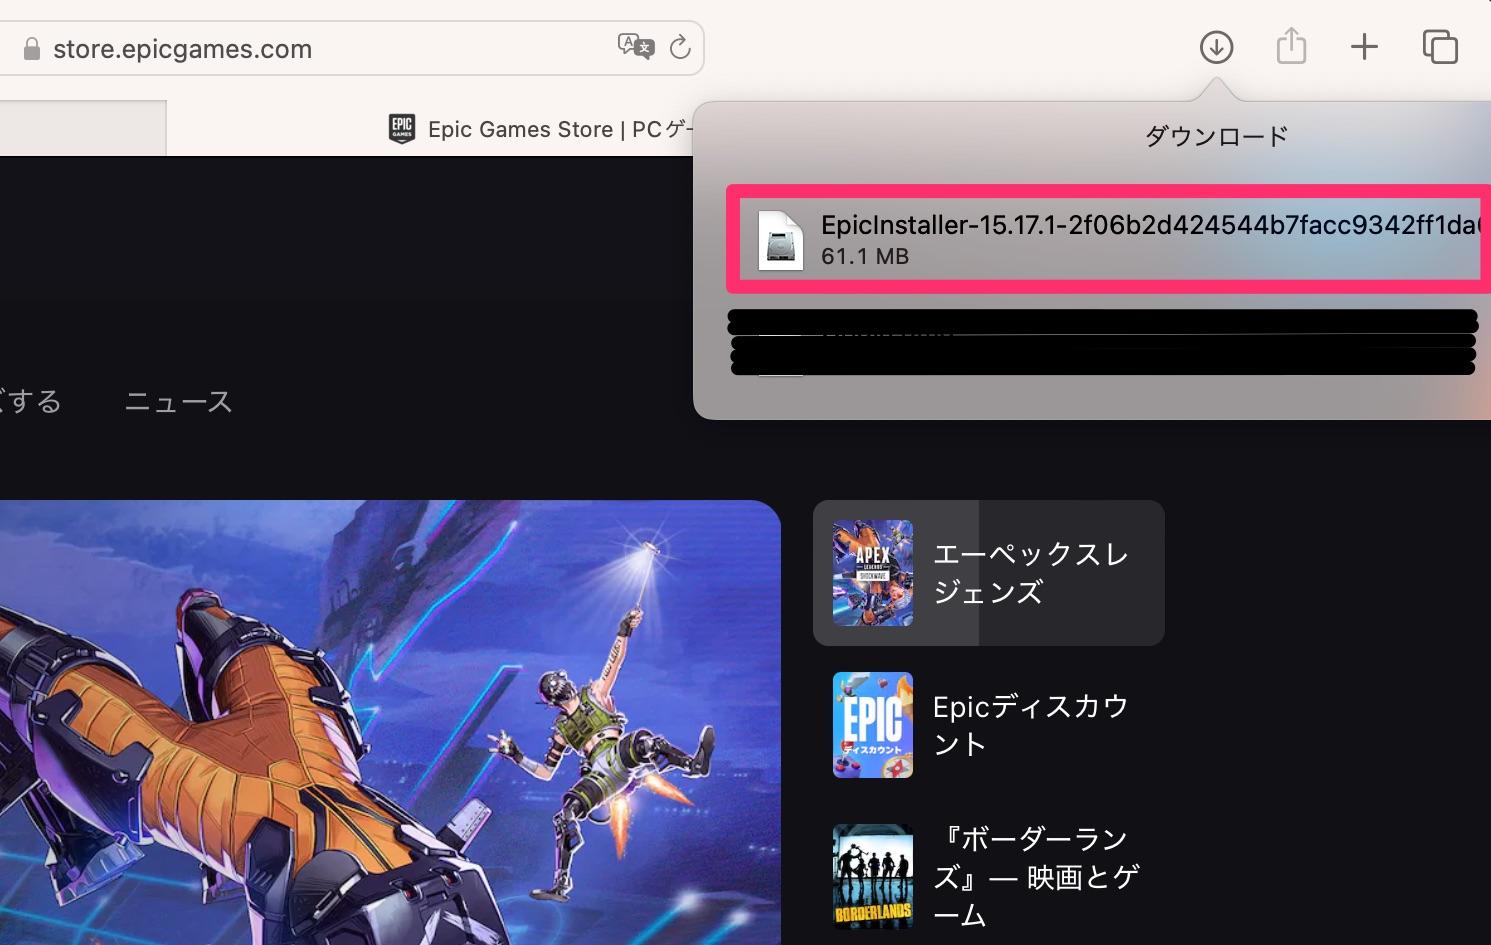The height and width of the screenshot is (945, 1491).
Task: Click the Apex Legends thumbnail
Action: [x=873, y=573]
